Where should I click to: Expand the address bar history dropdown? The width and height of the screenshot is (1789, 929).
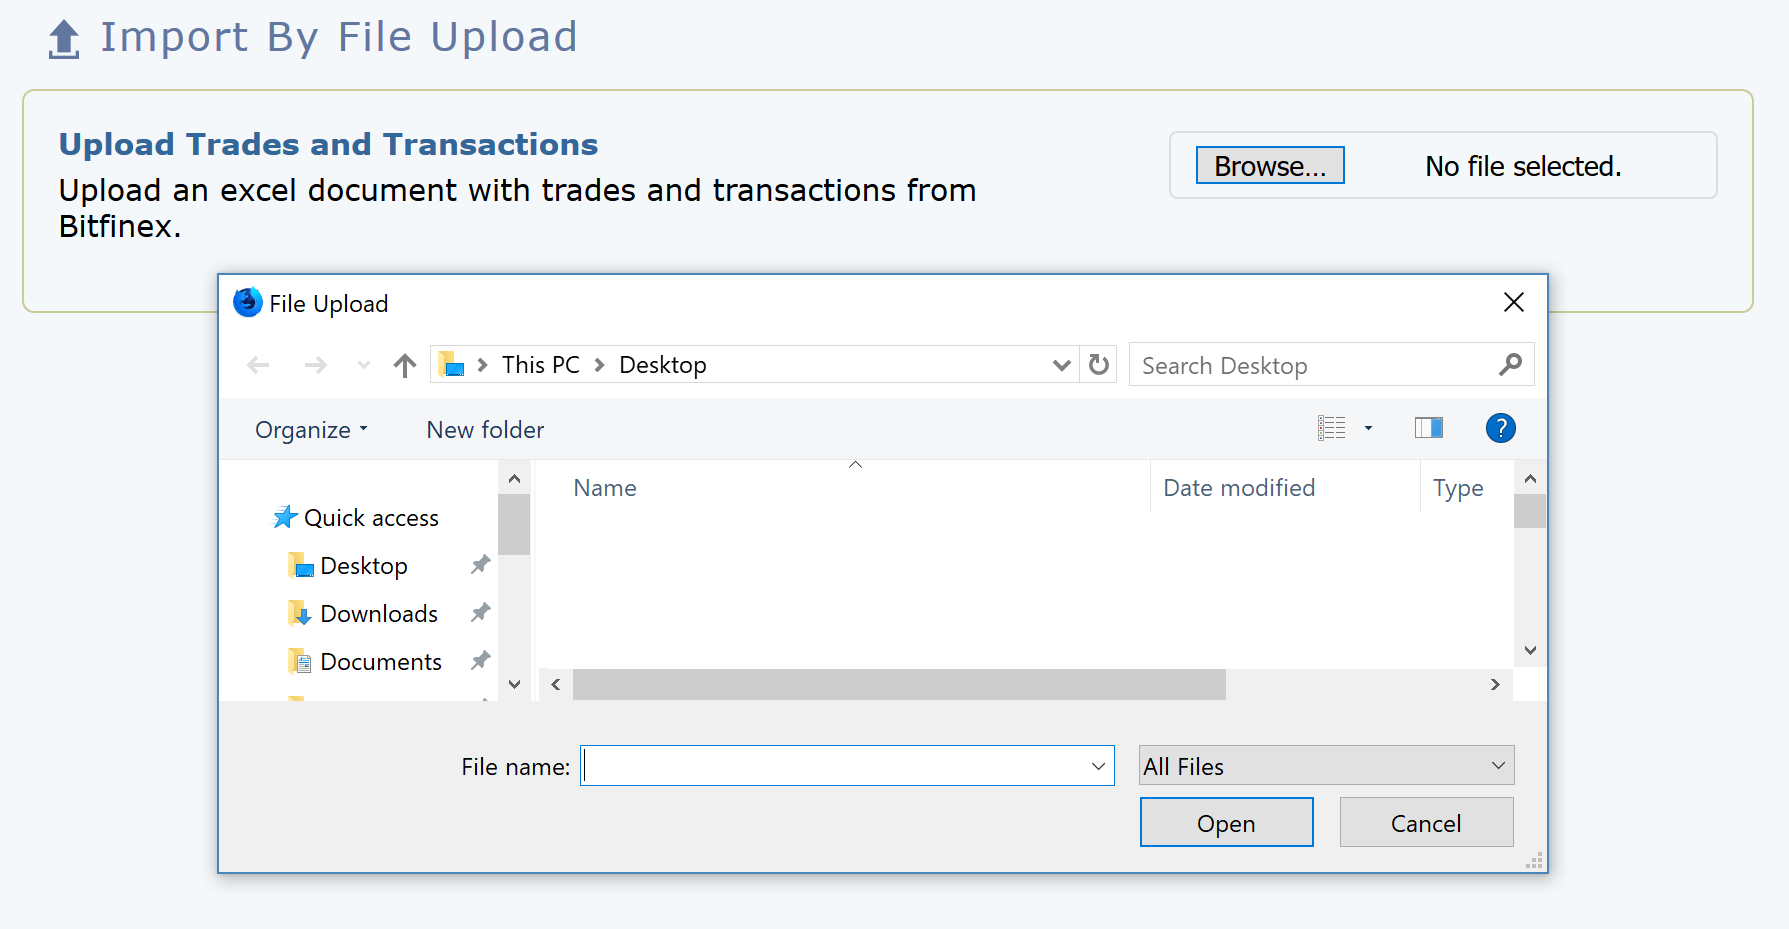point(1061,366)
